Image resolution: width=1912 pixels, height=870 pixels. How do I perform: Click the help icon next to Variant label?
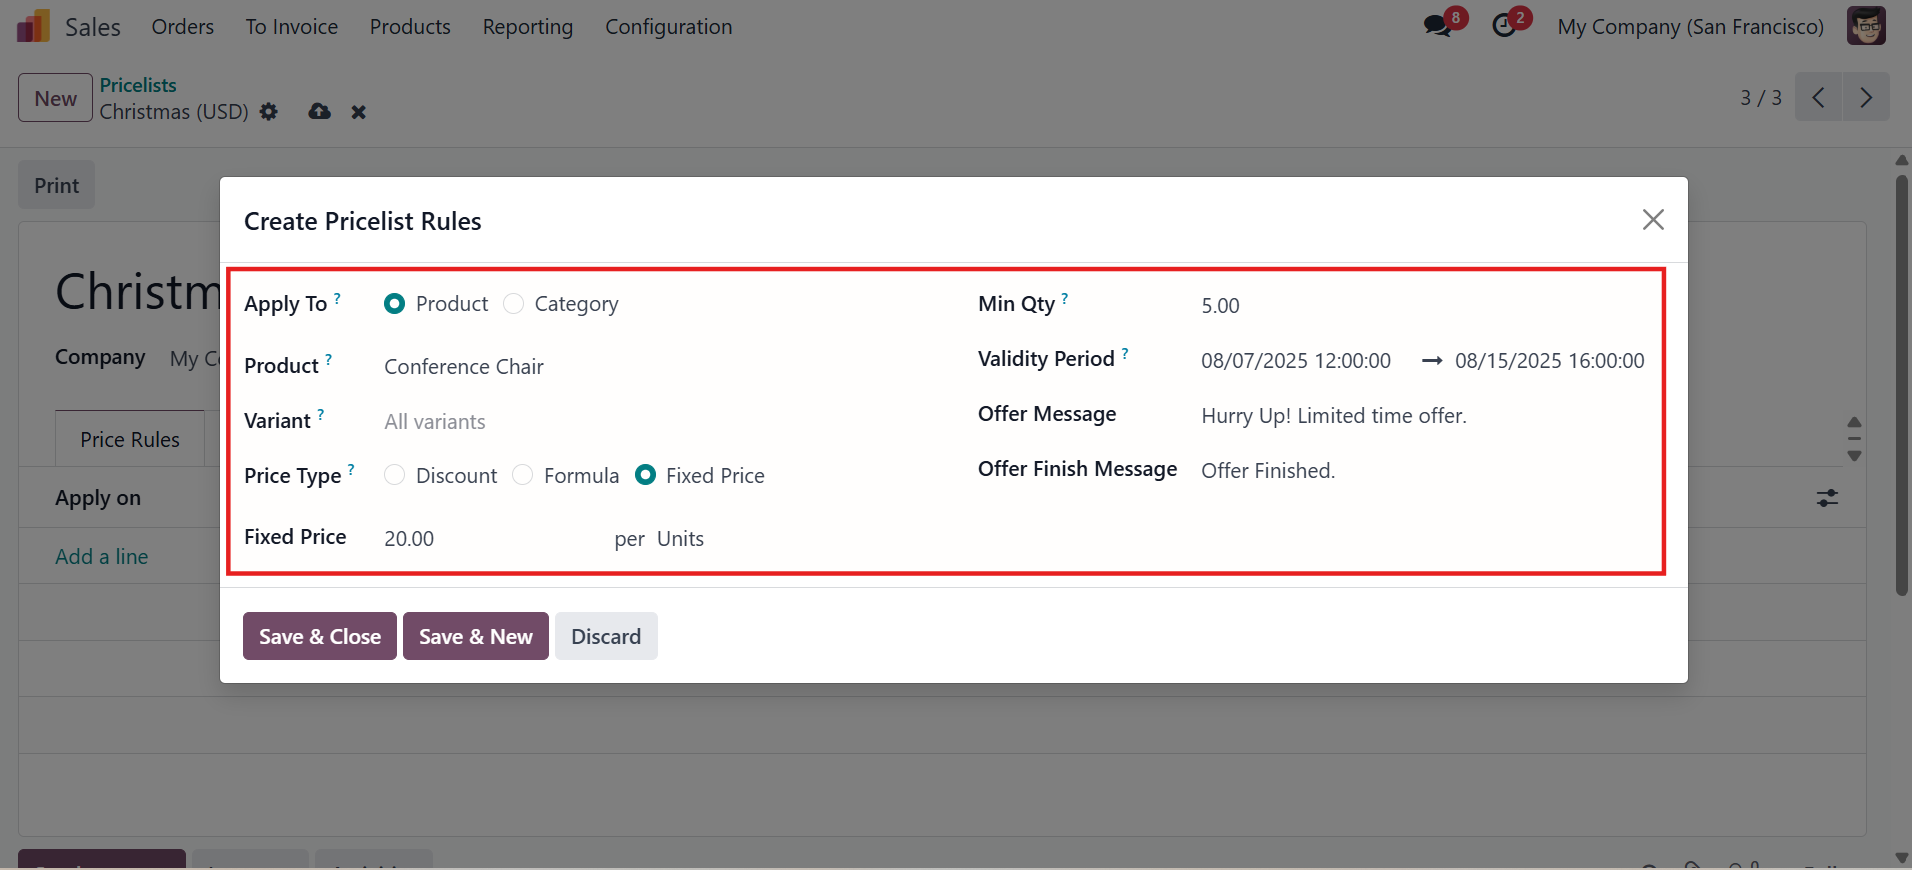pos(320,415)
